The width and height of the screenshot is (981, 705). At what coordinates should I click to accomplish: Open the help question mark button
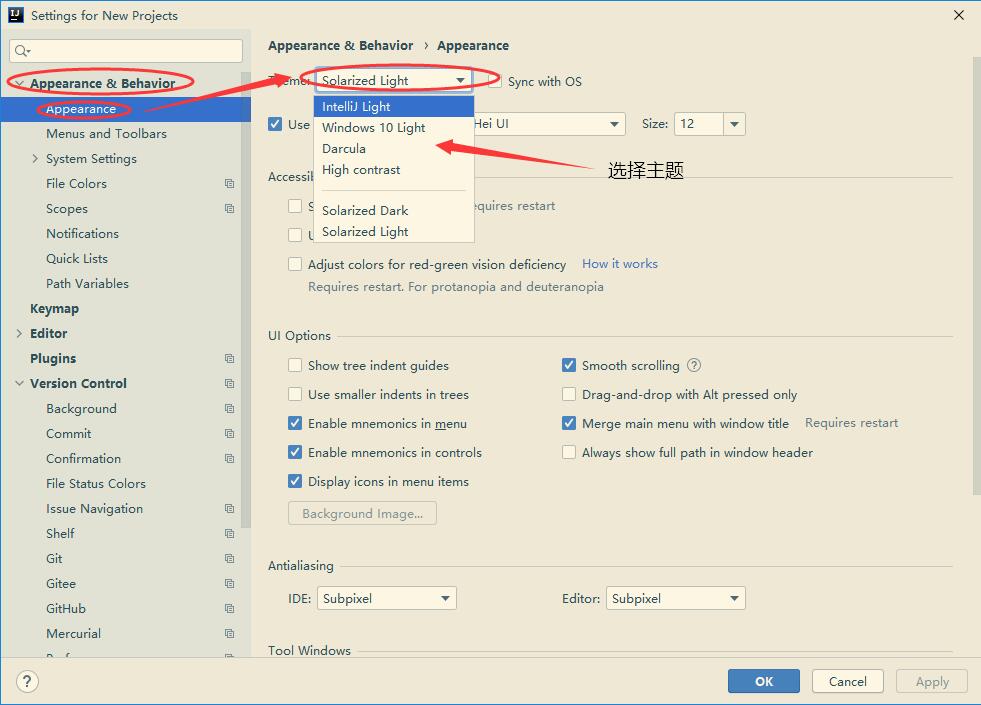point(27,682)
